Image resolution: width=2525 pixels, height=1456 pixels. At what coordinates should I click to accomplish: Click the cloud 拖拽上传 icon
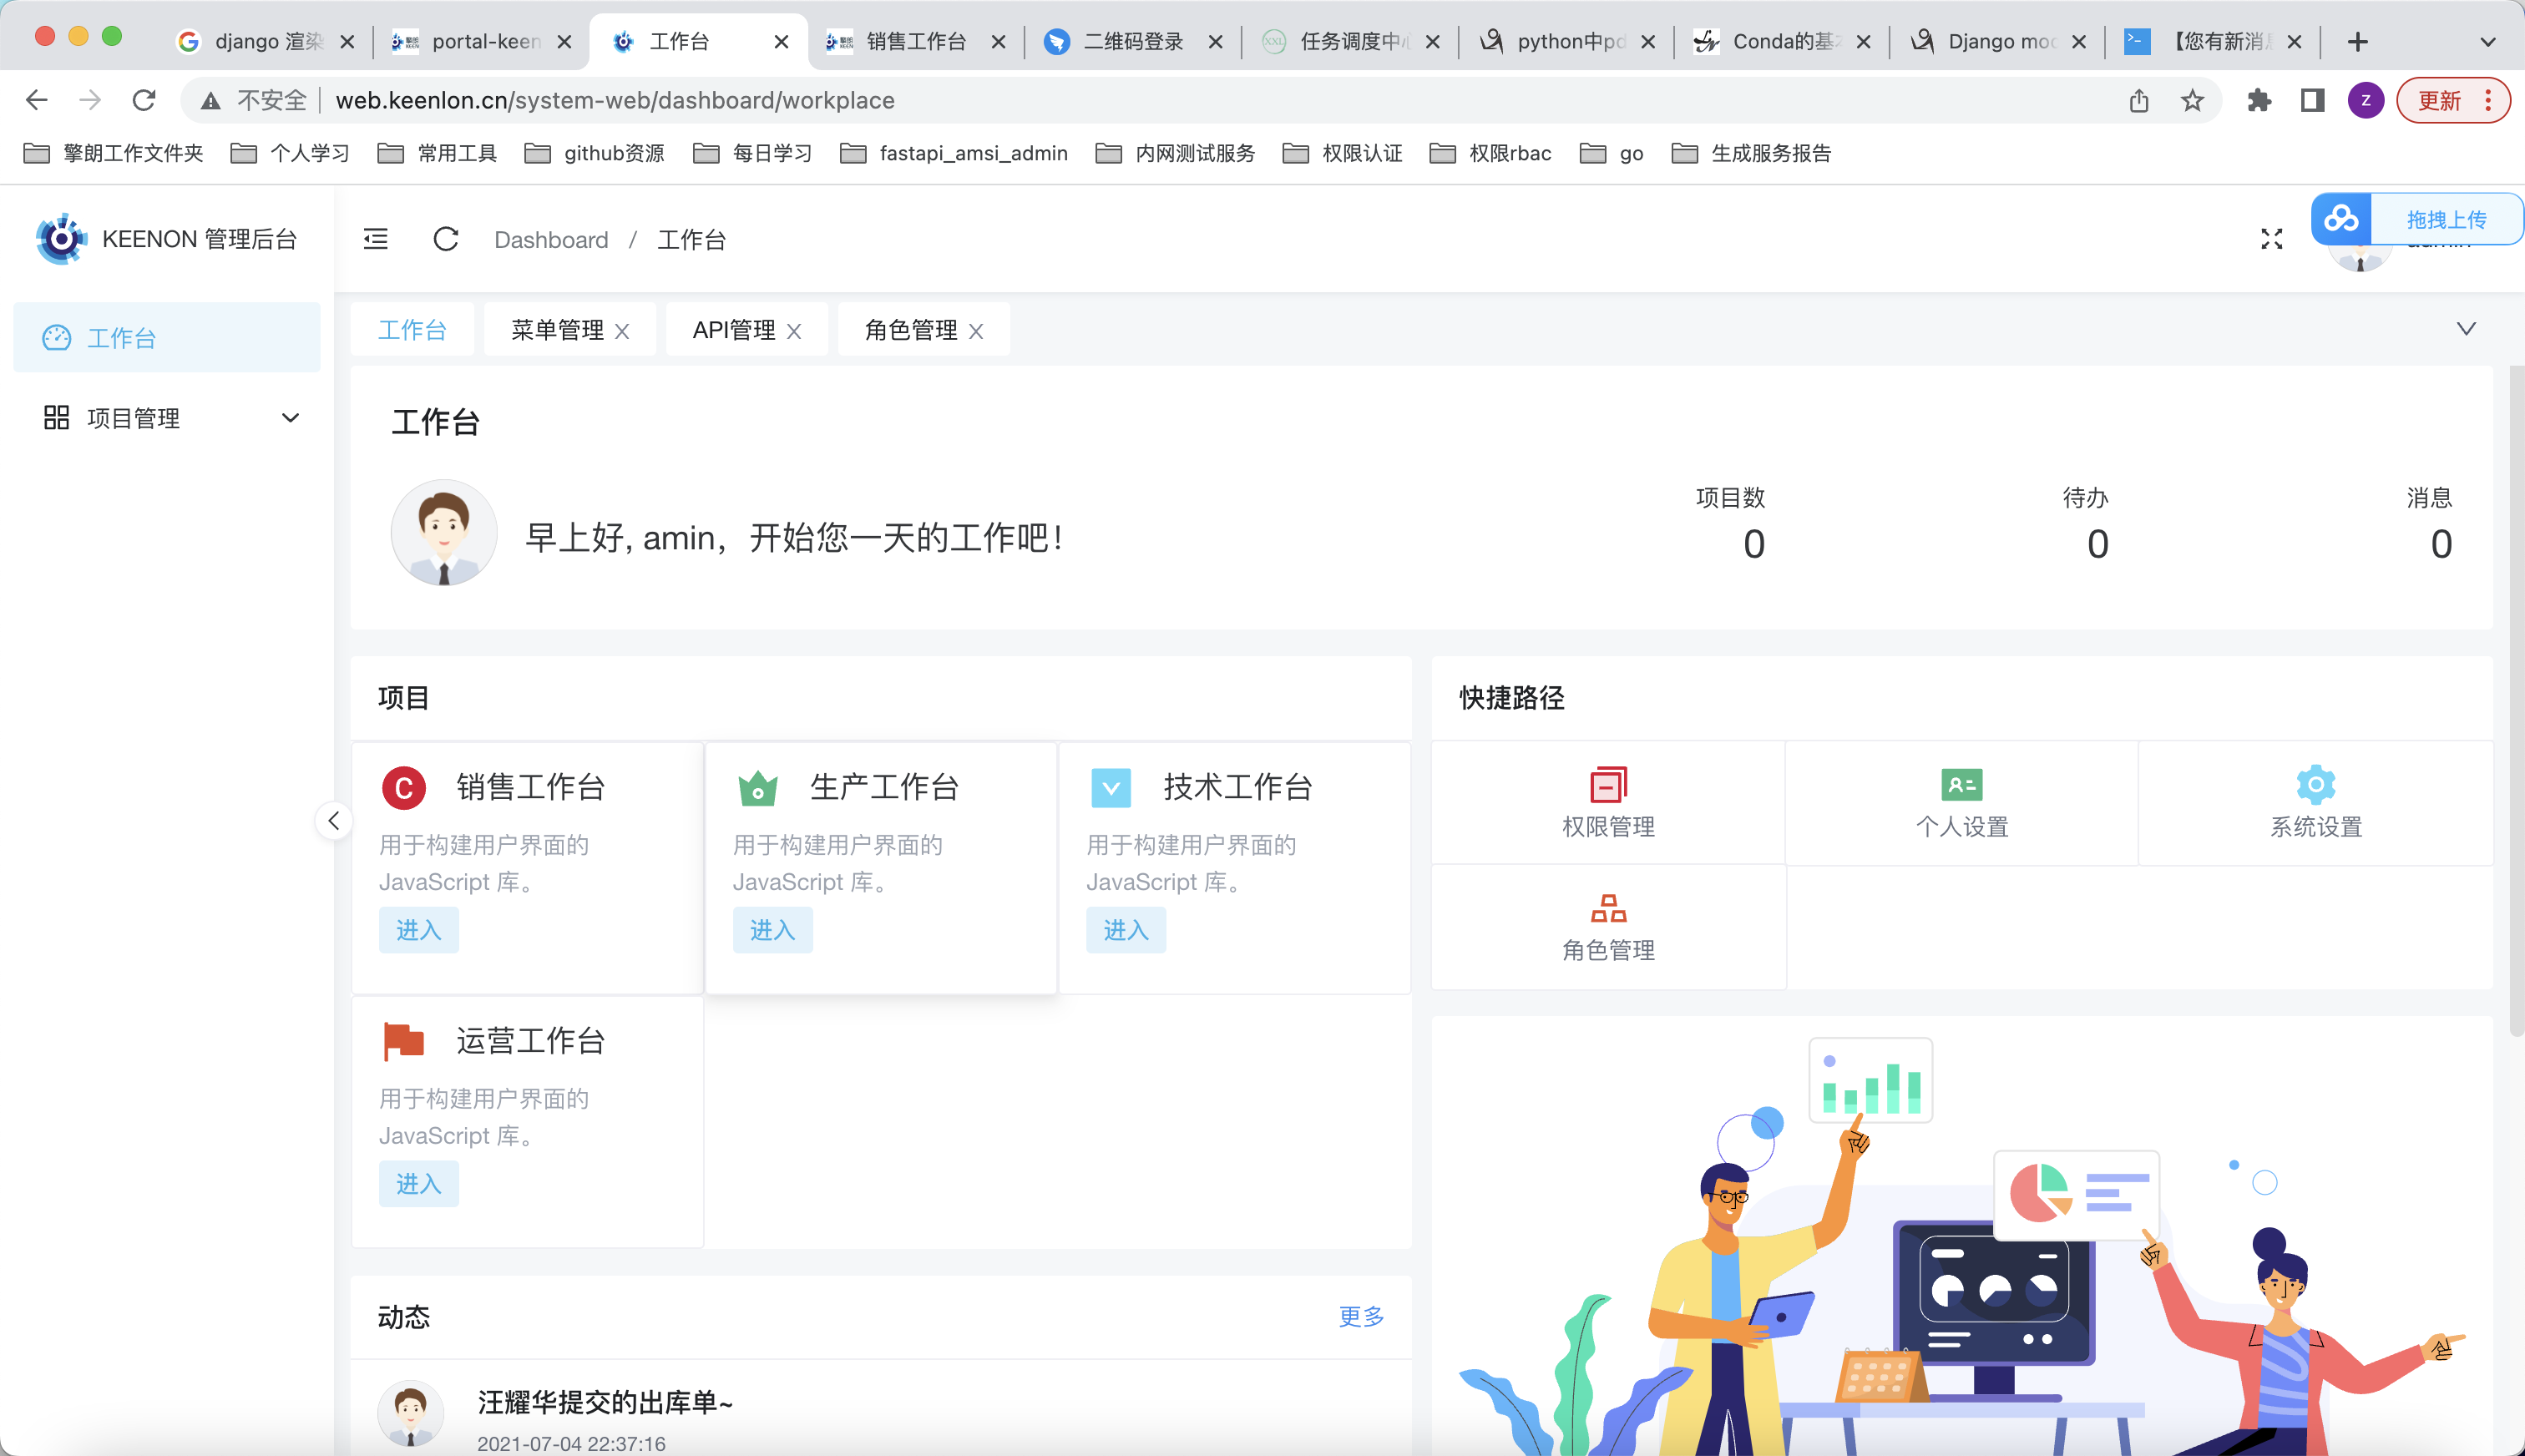(x=2341, y=219)
